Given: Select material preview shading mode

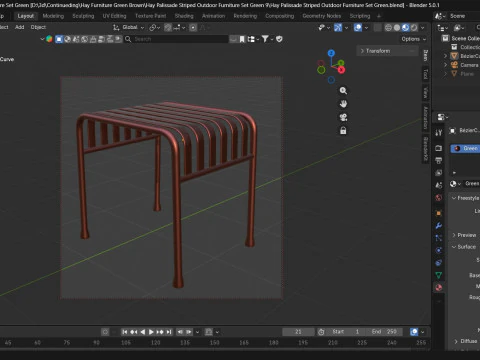Looking at the screenshot, I should (x=405, y=28).
